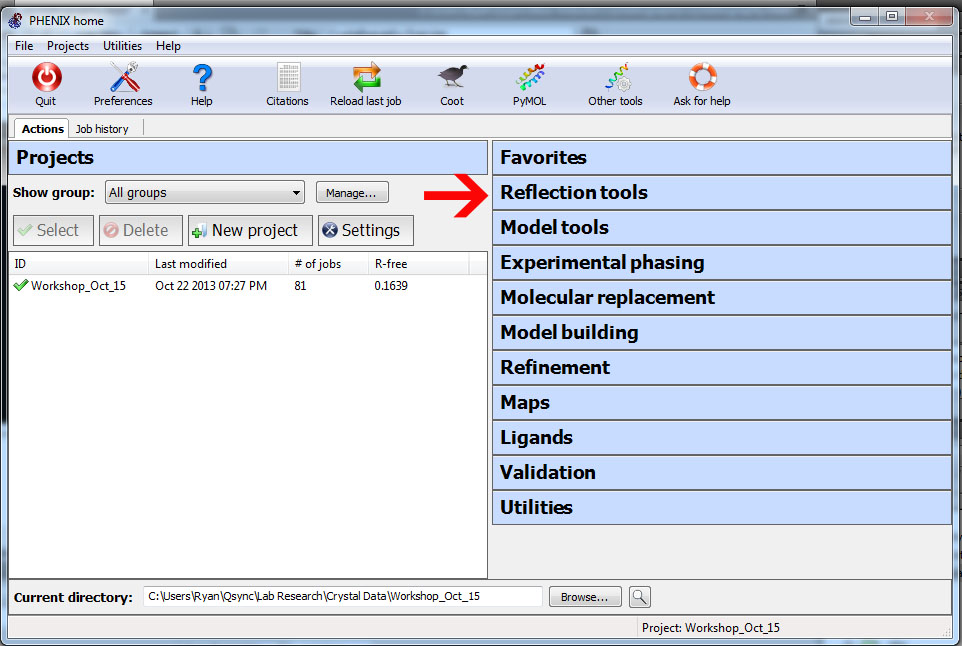Click the Quit power icon
This screenshot has height=646, width=962.
[46, 78]
